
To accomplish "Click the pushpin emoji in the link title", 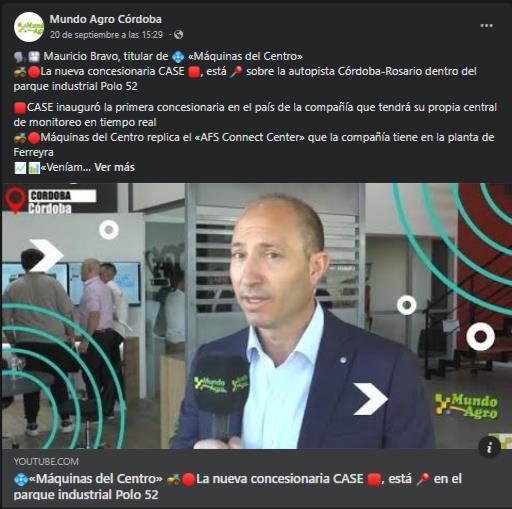I will (422, 479).
